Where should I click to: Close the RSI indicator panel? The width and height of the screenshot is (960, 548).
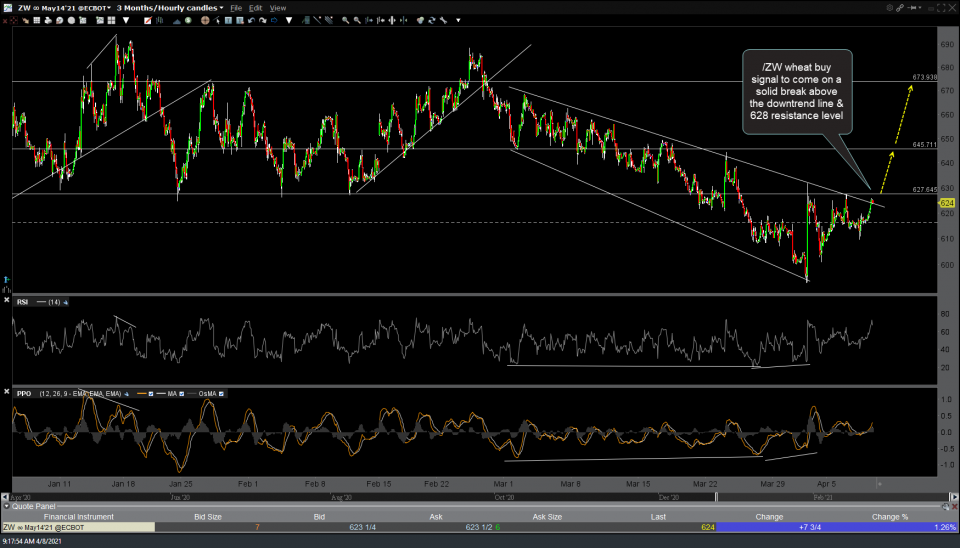point(8,300)
